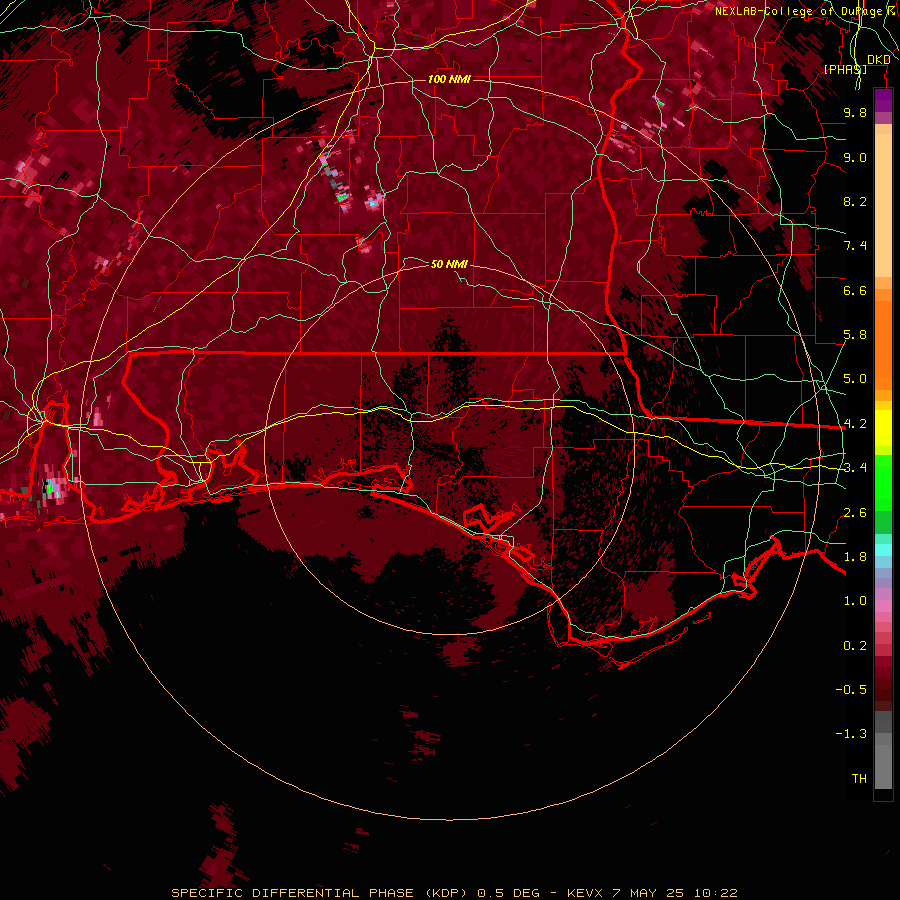Click the DKD label above the legend

point(879,60)
